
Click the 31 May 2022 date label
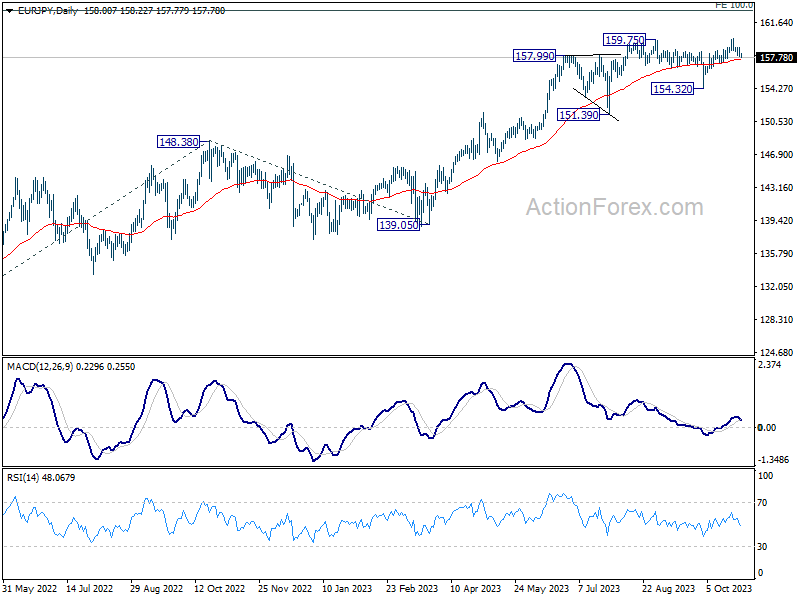(x=30, y=589)
